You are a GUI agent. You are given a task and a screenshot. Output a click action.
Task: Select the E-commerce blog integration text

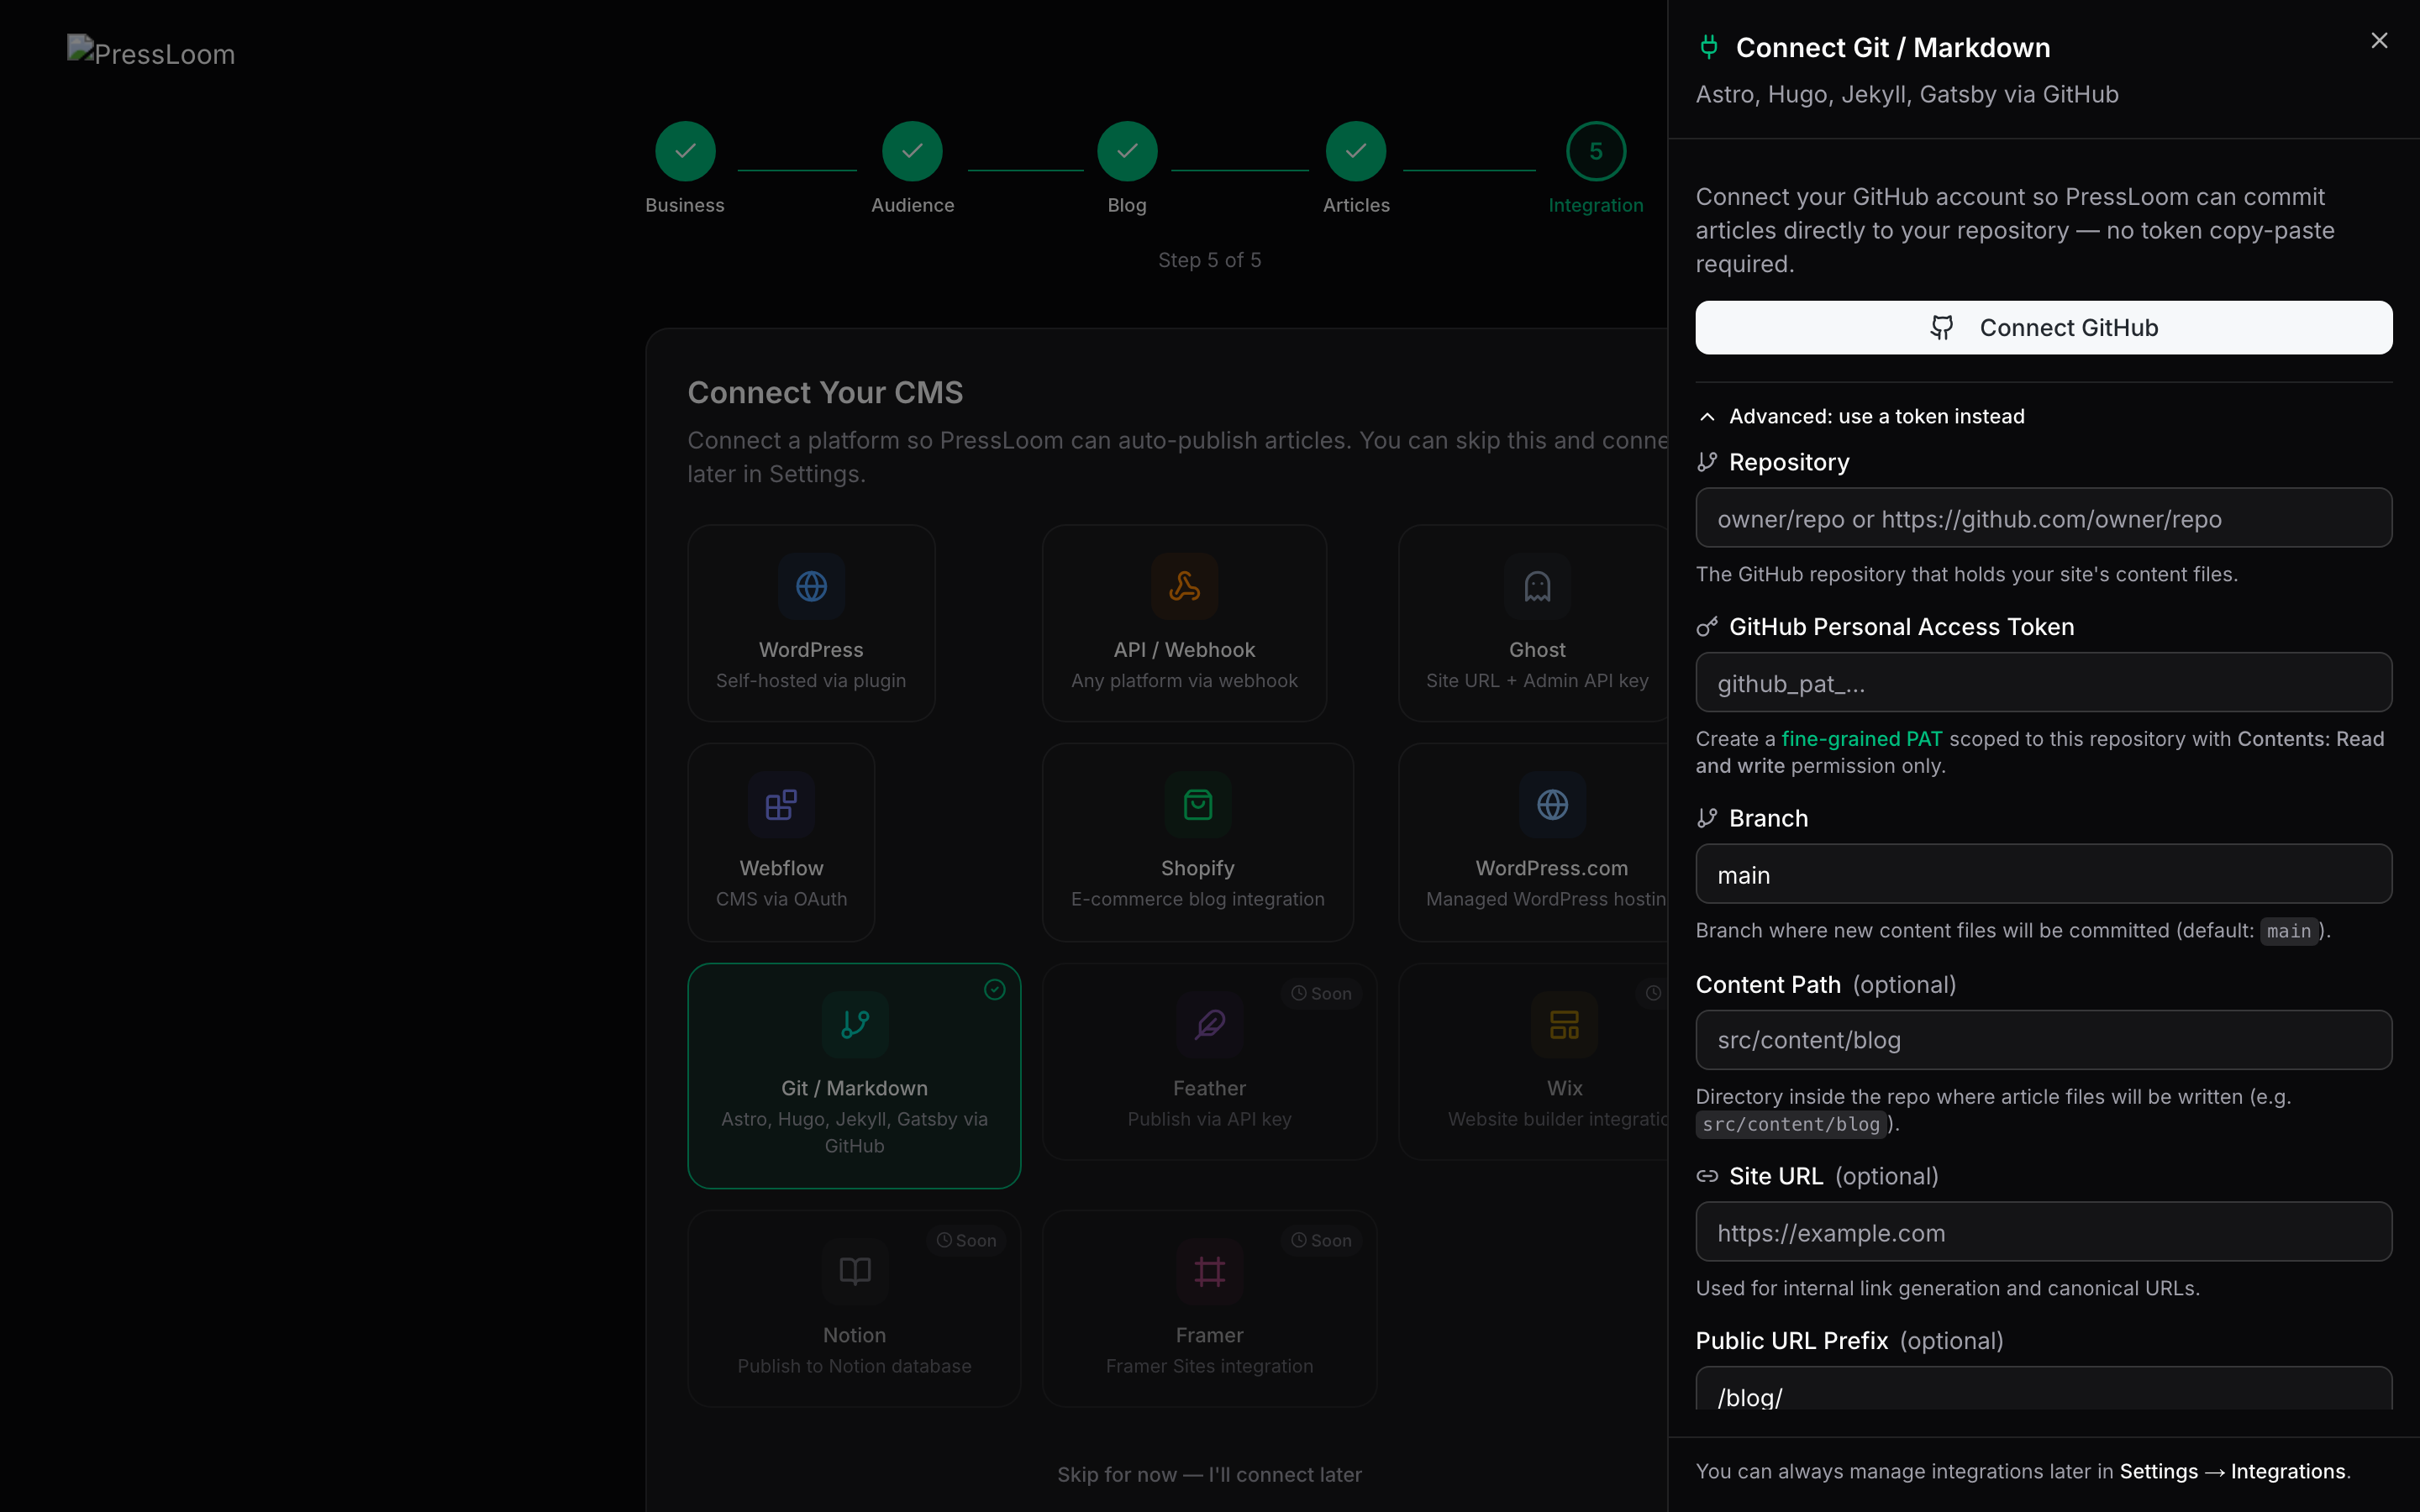coord(1197,899)
